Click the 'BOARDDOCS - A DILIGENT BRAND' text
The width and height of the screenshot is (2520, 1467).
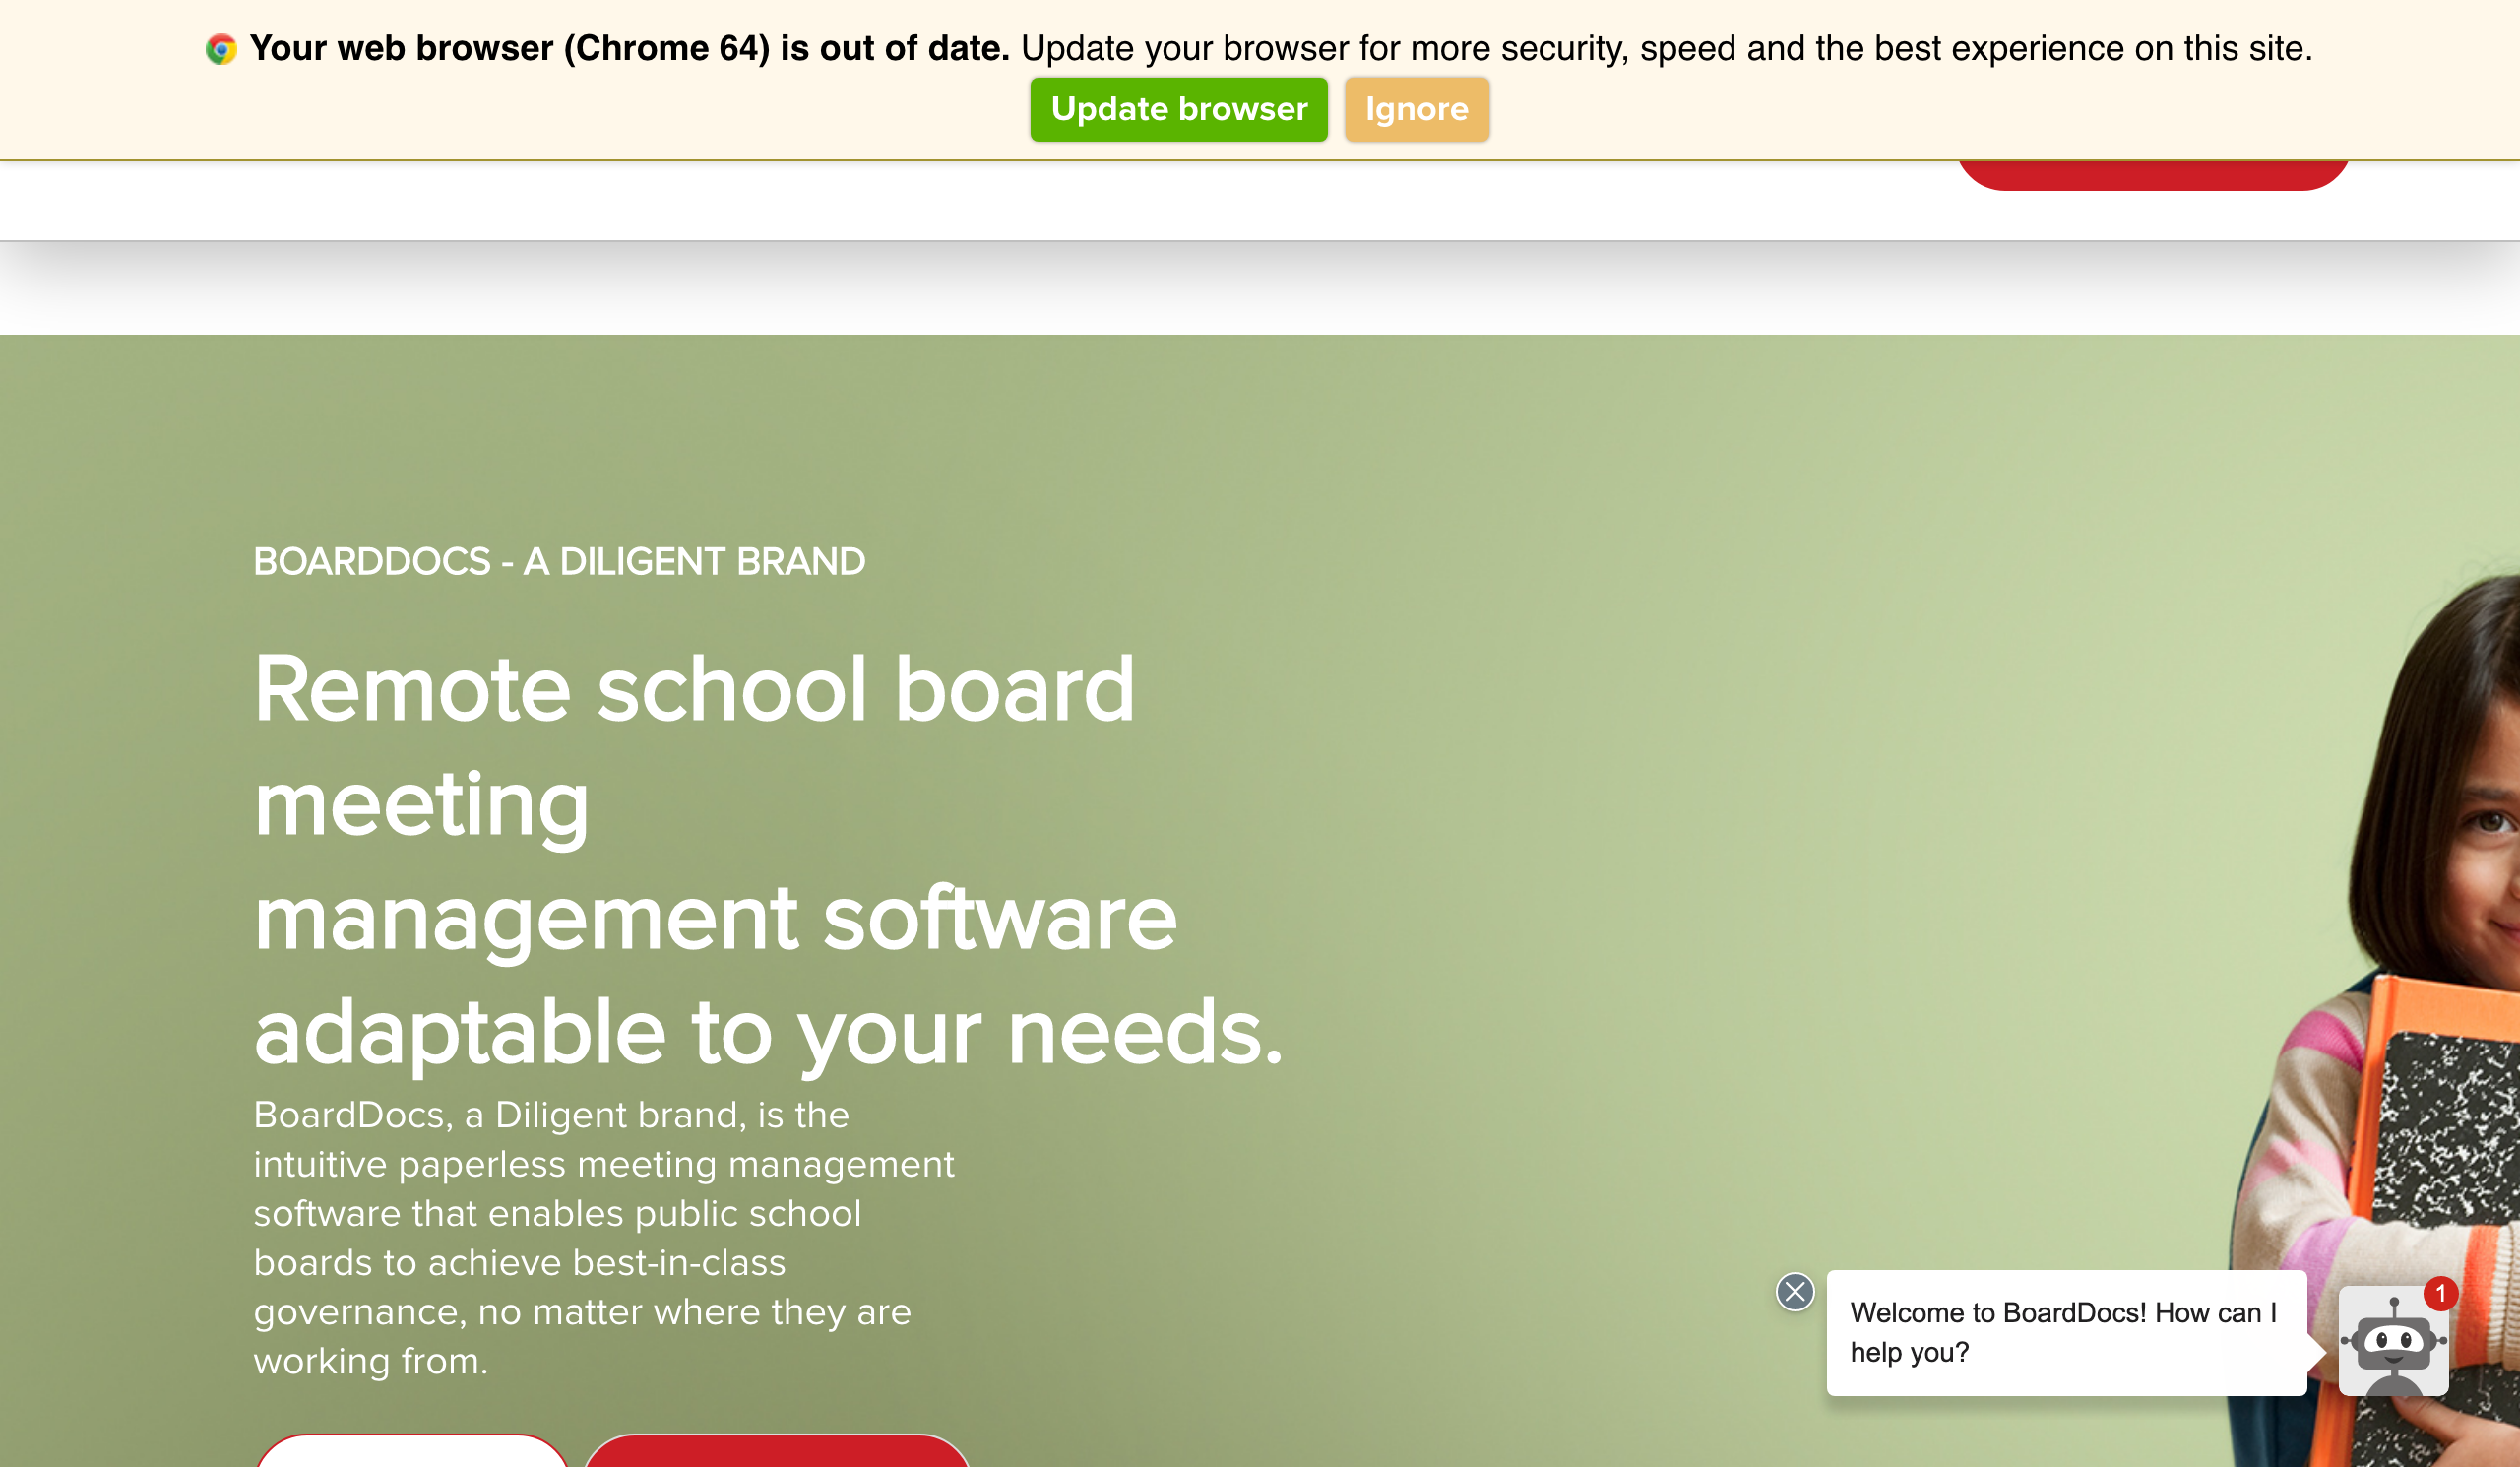pos(559,562)
